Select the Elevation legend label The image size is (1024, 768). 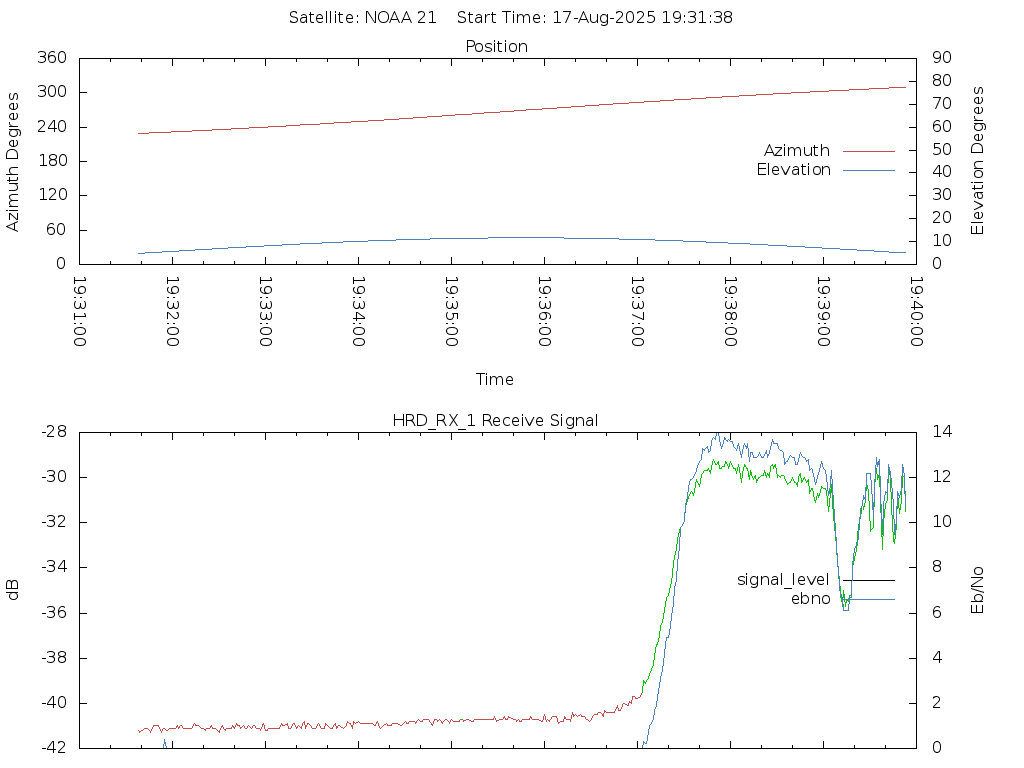(793, 170)
